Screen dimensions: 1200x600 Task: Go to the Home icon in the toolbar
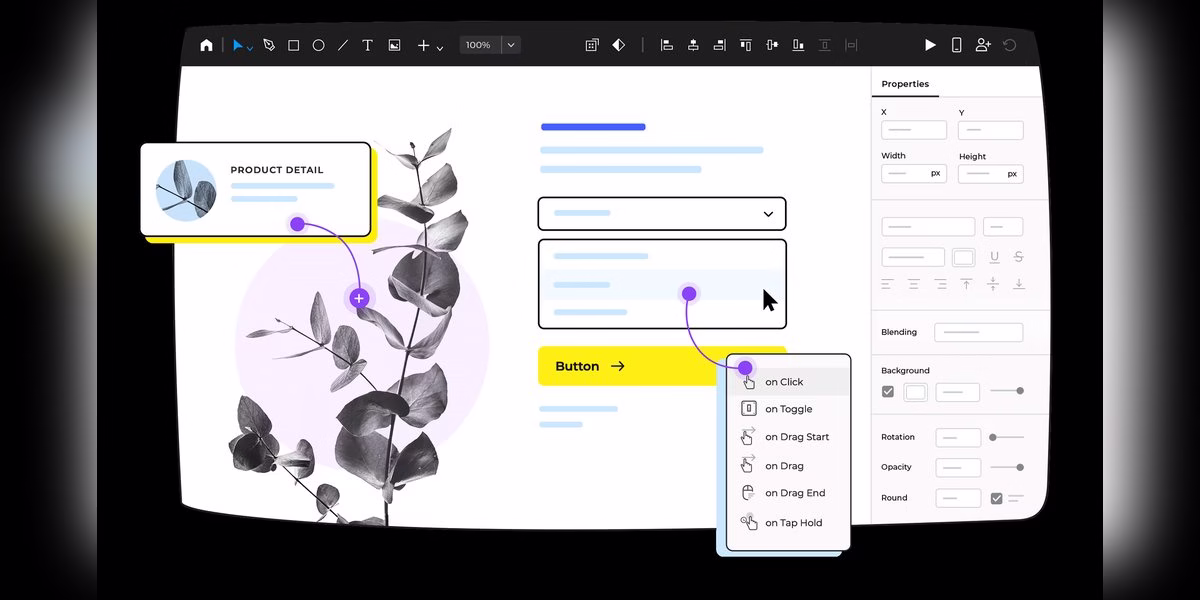206,45
